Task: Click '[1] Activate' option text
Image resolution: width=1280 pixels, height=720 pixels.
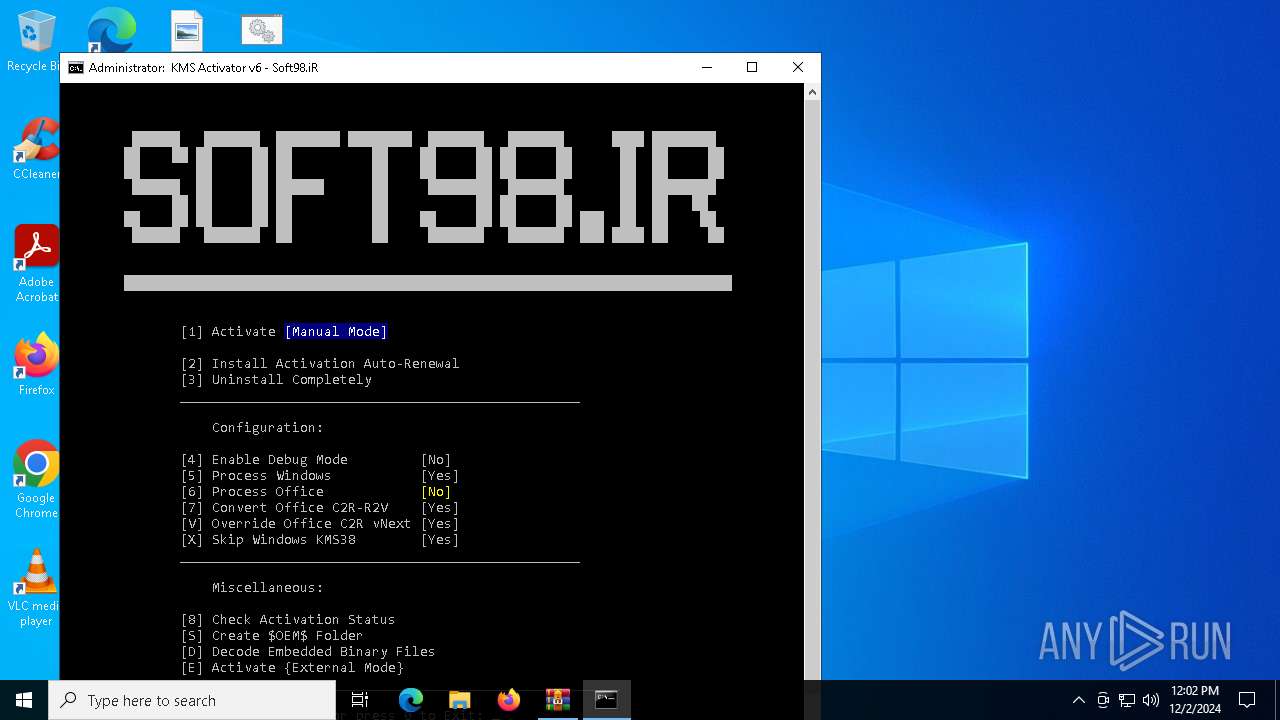Action: coord(228,332)
